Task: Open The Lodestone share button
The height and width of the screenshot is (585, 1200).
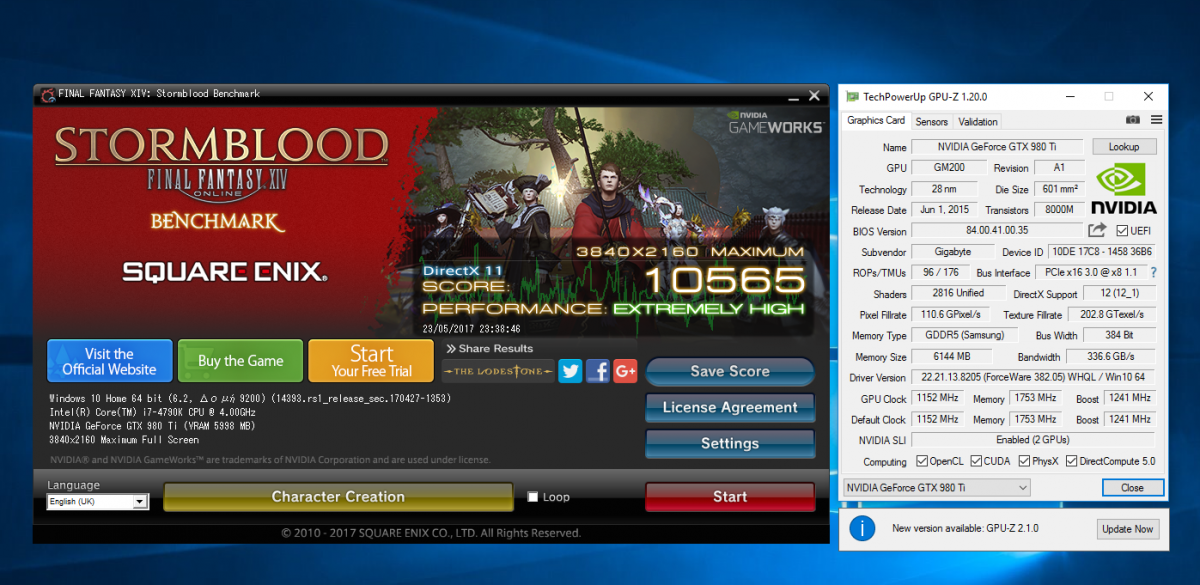Action: pos(499,371)
